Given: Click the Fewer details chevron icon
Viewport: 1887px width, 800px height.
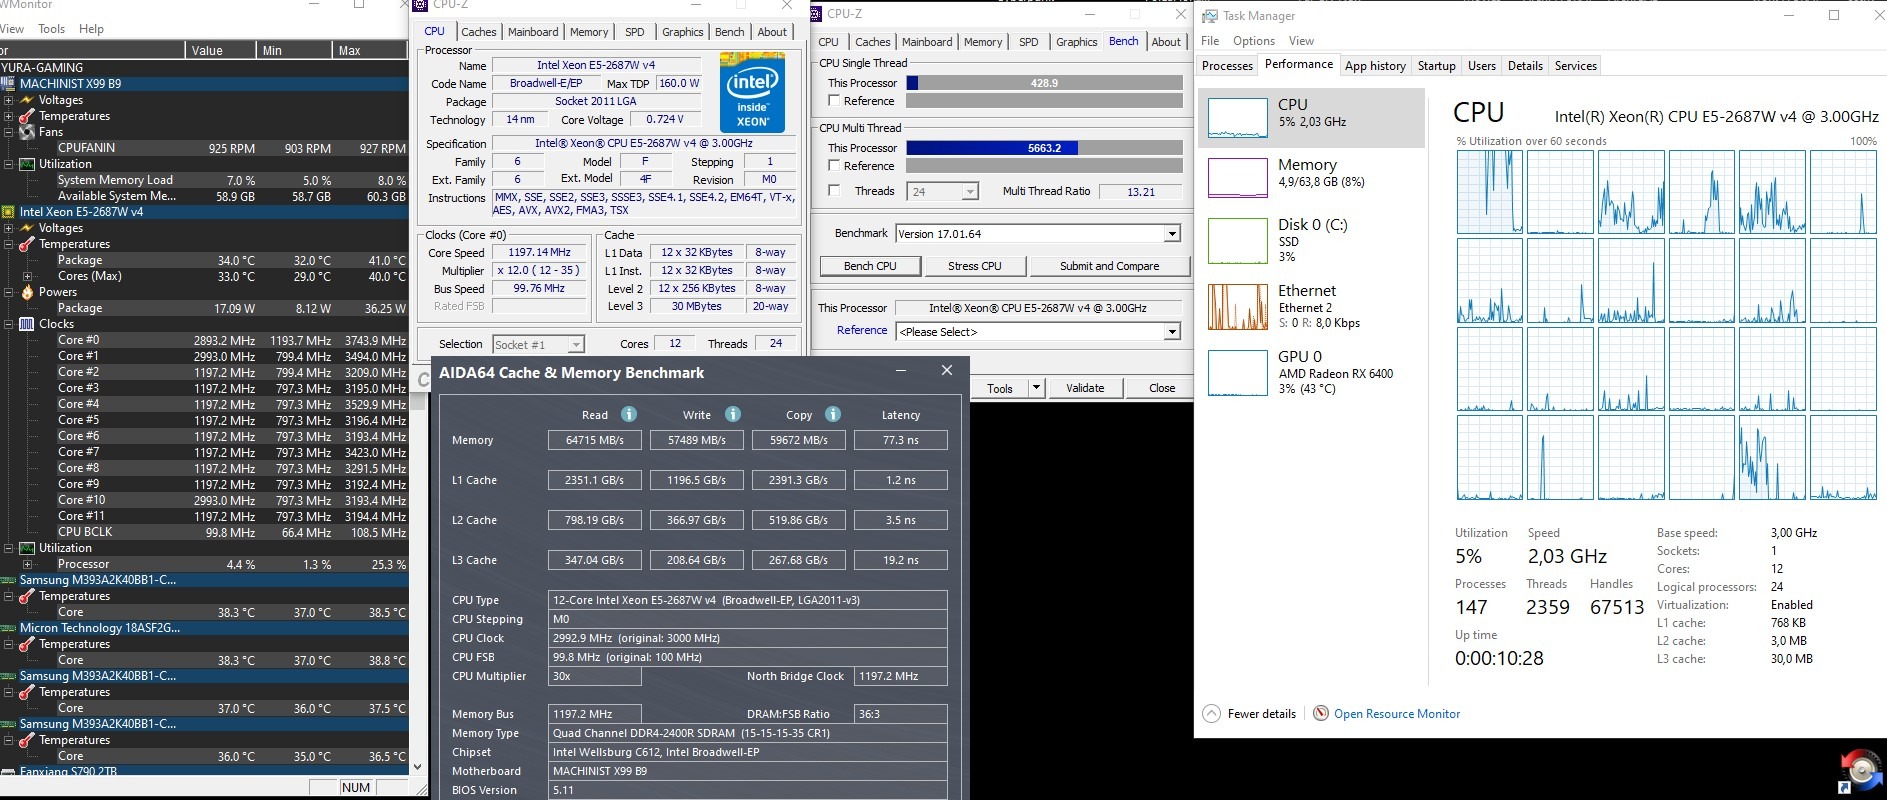Looking at the screenshot, I should [x=1211, y=713].
